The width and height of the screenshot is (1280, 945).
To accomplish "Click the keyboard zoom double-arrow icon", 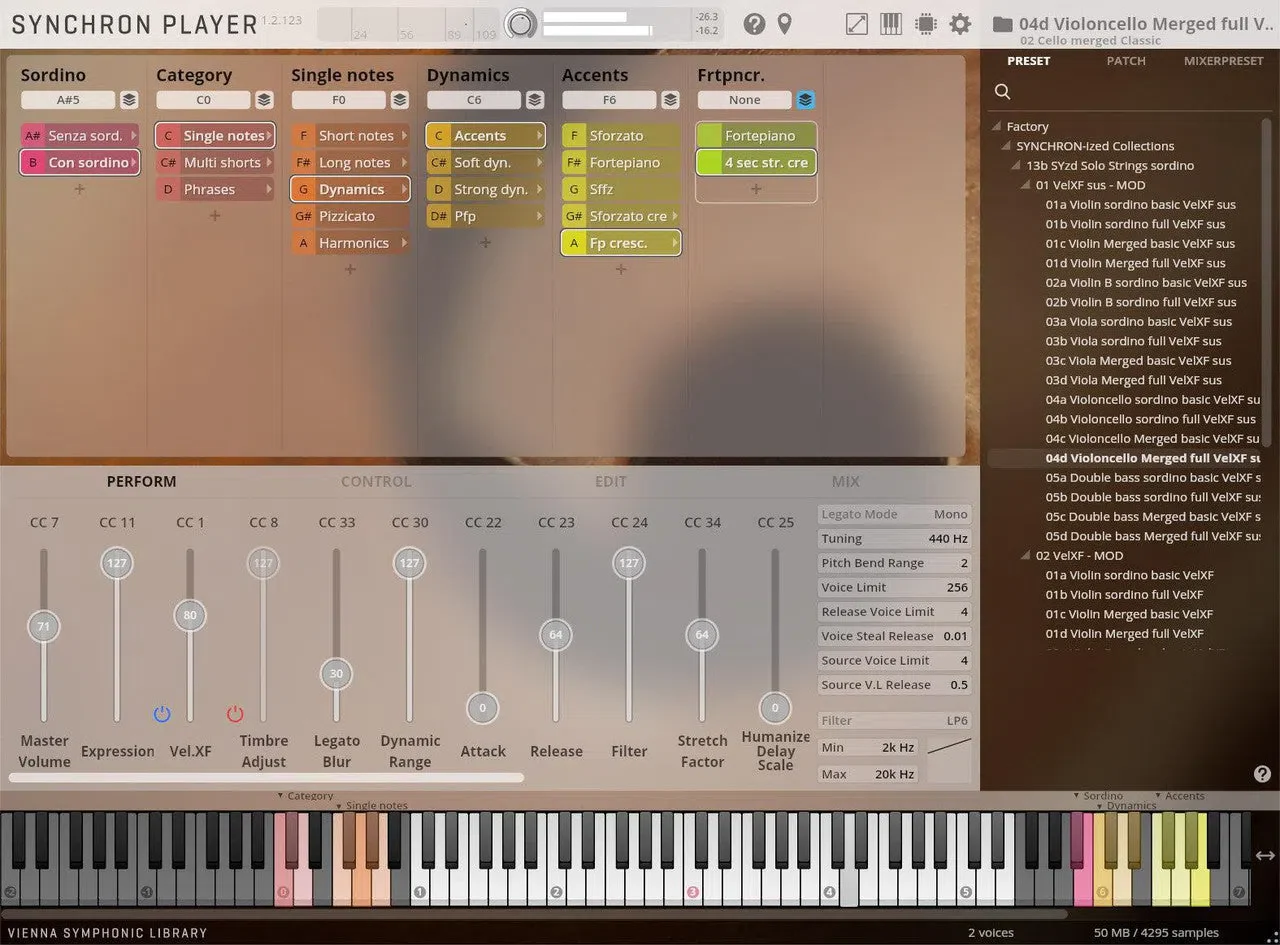I will coord(1265,855).
